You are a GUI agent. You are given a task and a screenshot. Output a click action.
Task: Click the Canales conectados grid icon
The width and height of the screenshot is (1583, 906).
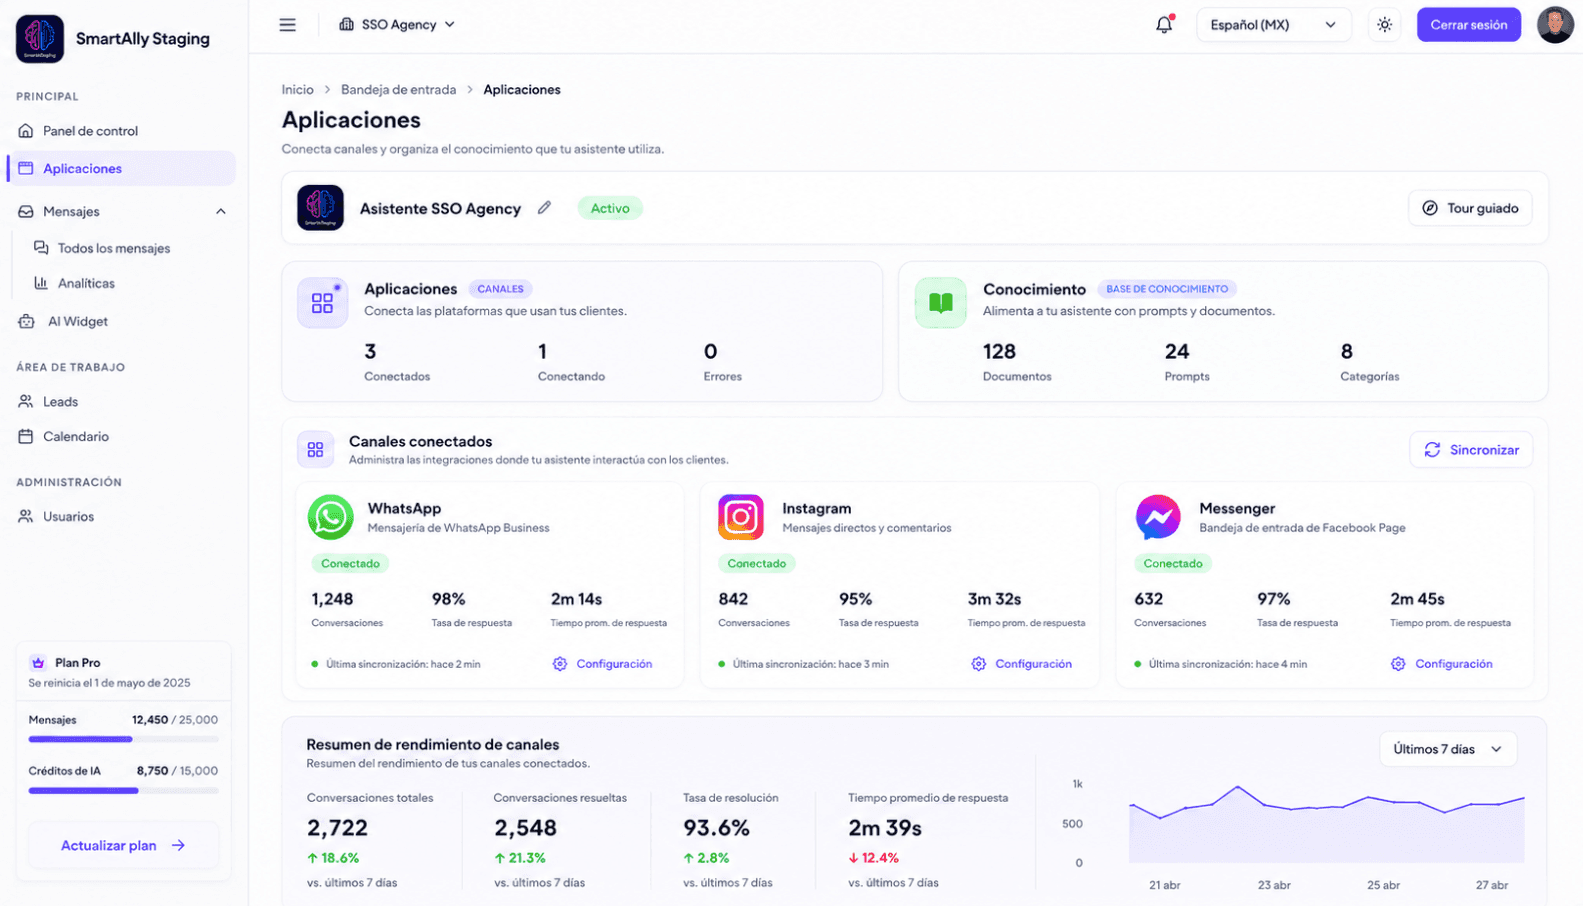(315, 450)
